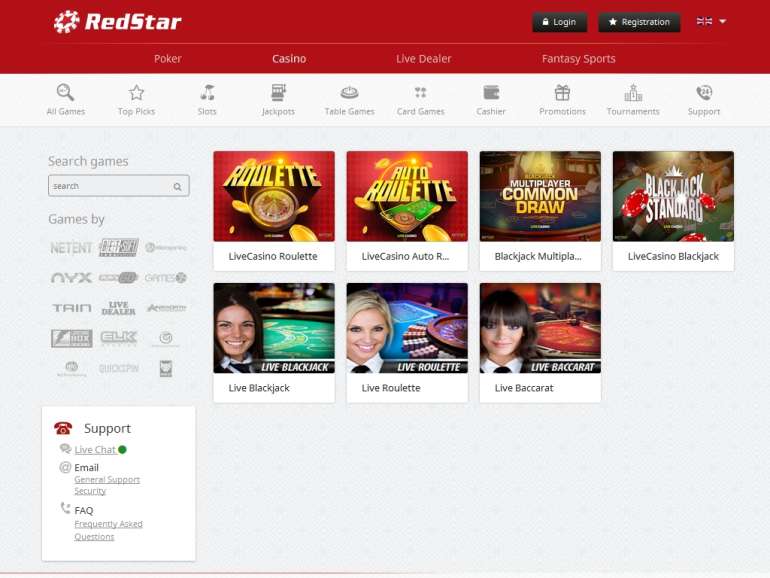
Task: Open the Tournaments podium icon
Action: coord(633,92)
